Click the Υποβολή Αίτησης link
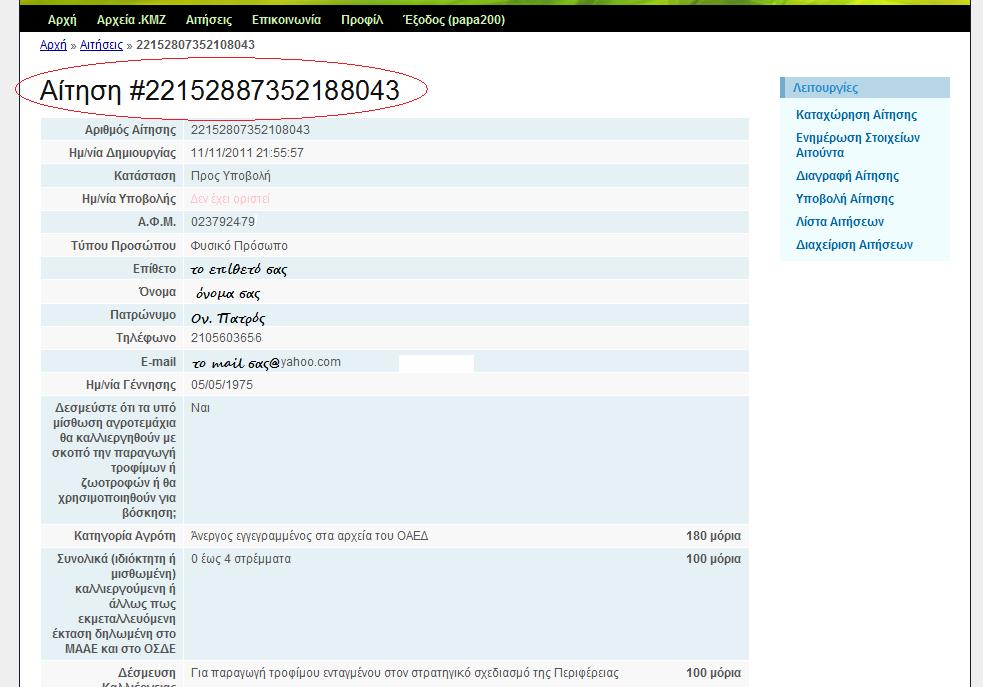Image resolution: width=983 pixels, height=687 pixels. click(x=844, y=199)
